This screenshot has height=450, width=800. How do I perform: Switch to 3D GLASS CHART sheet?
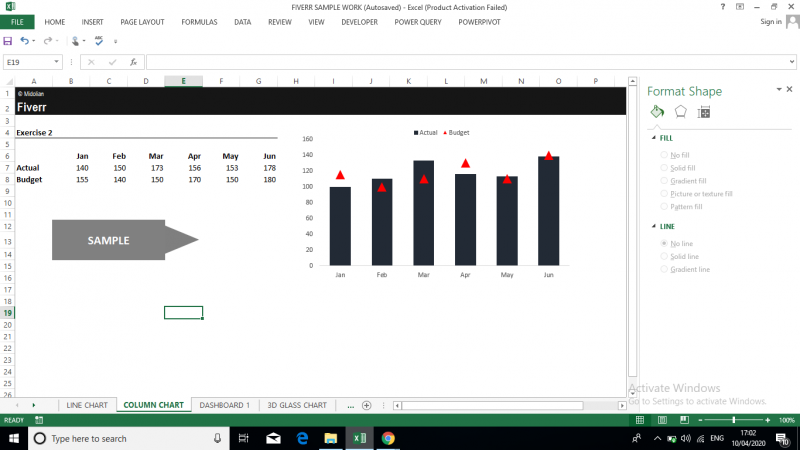[297, 405]
